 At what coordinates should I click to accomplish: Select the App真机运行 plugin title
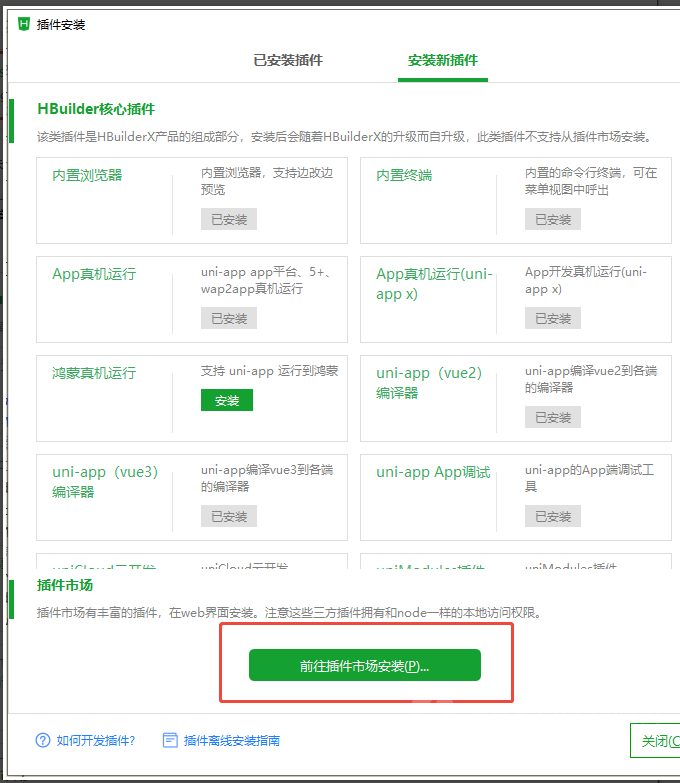tap(94, 274)
